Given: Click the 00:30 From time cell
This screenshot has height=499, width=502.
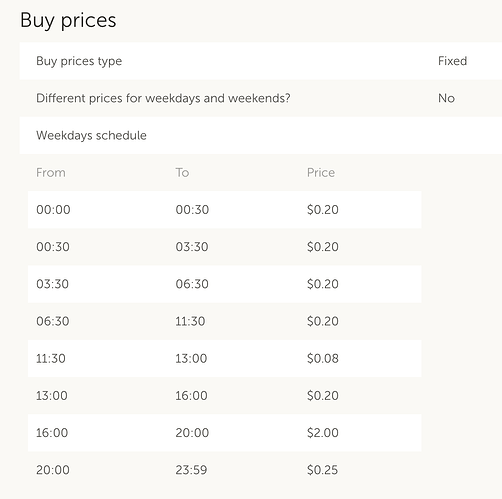Looking at the screenshot, I should 53,247.
